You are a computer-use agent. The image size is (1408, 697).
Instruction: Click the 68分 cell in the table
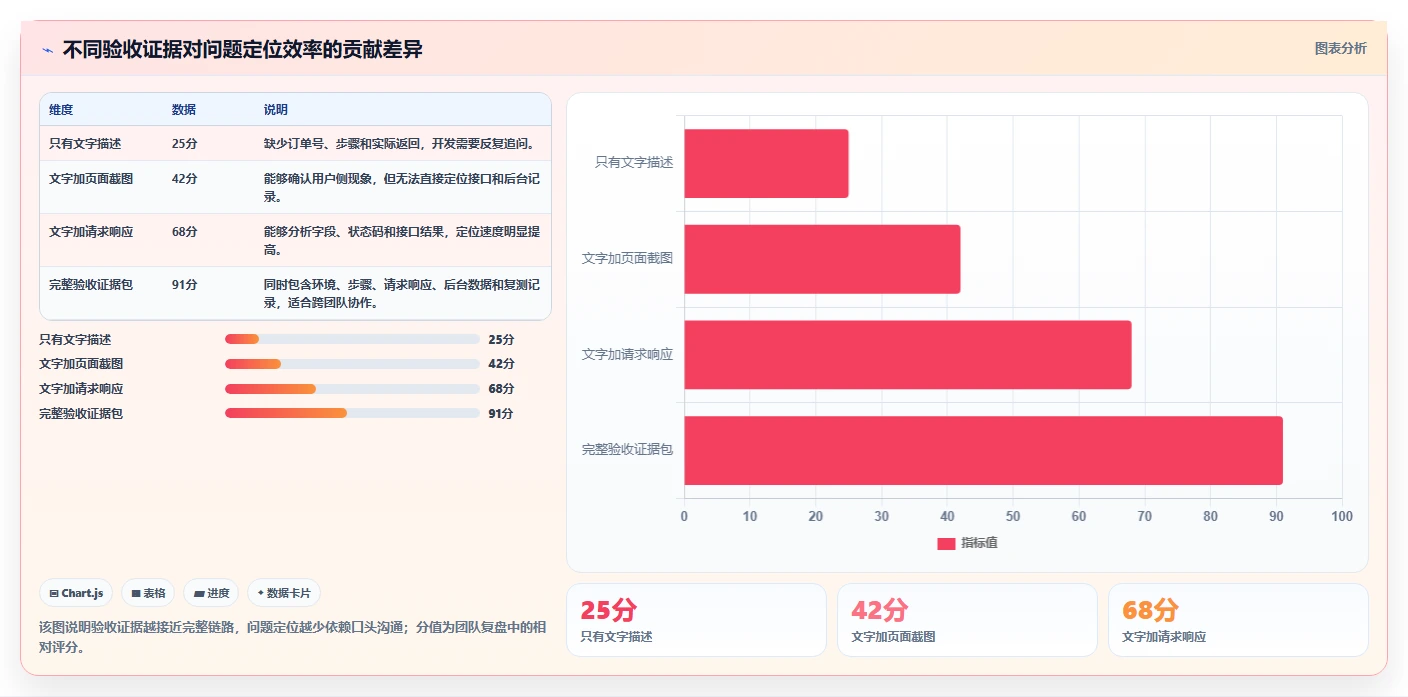pyautogui.click(x=184, y=232)
